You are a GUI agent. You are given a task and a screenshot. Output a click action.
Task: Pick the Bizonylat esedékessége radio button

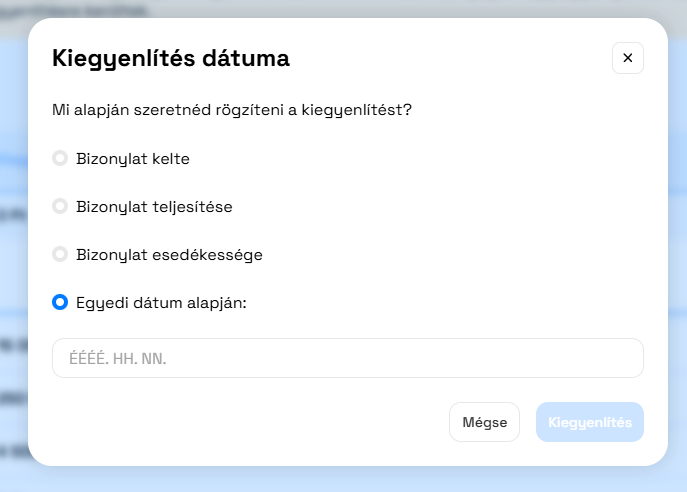tap(60, 254)
